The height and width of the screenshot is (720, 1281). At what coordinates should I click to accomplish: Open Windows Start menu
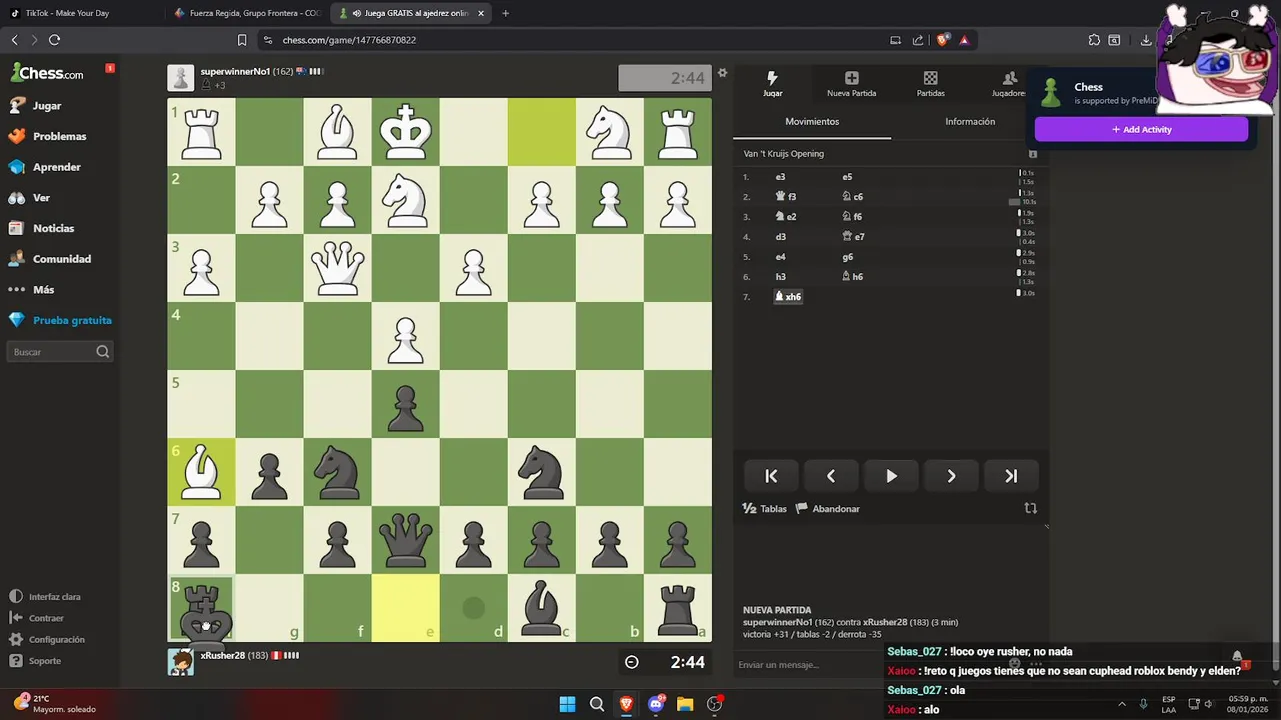pyautogui.click(x=567, y=704)
